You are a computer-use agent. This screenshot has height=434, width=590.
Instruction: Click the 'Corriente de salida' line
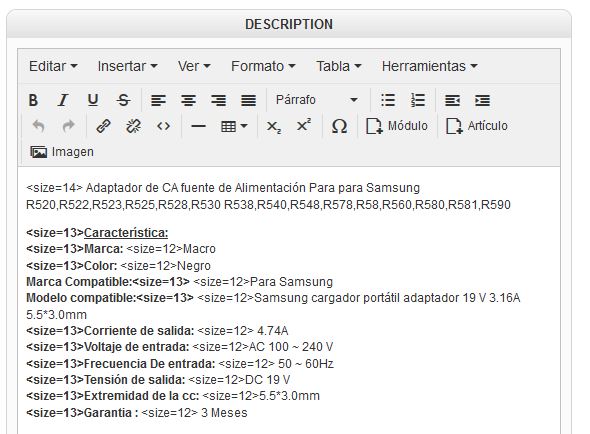157,331
